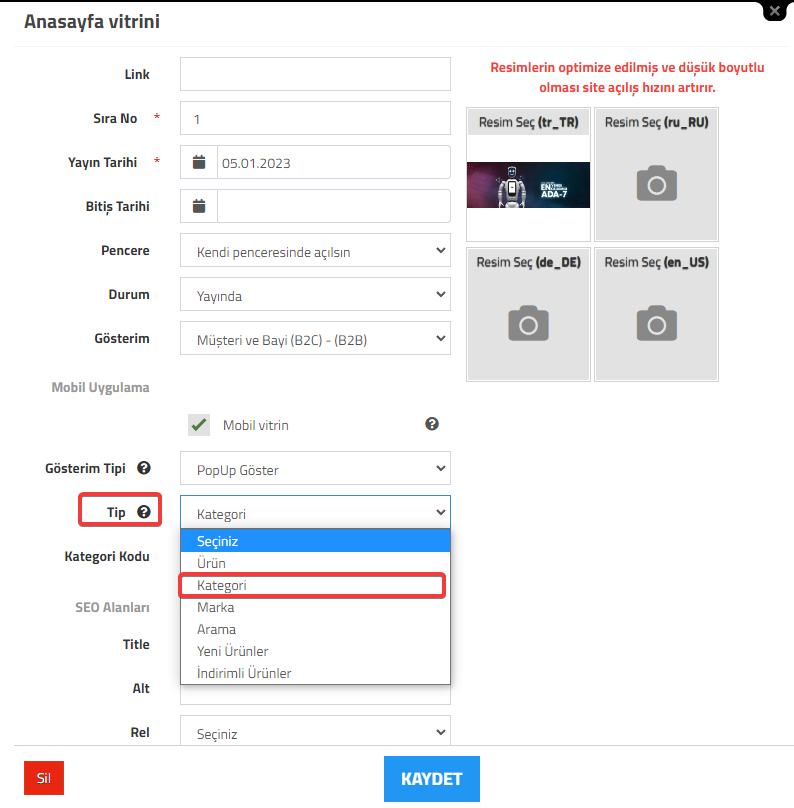Click the en_US image camera icon
Image resolution: width=794 pixels, height=808 pixels.
pyautogui.click(x=656, y=324)
